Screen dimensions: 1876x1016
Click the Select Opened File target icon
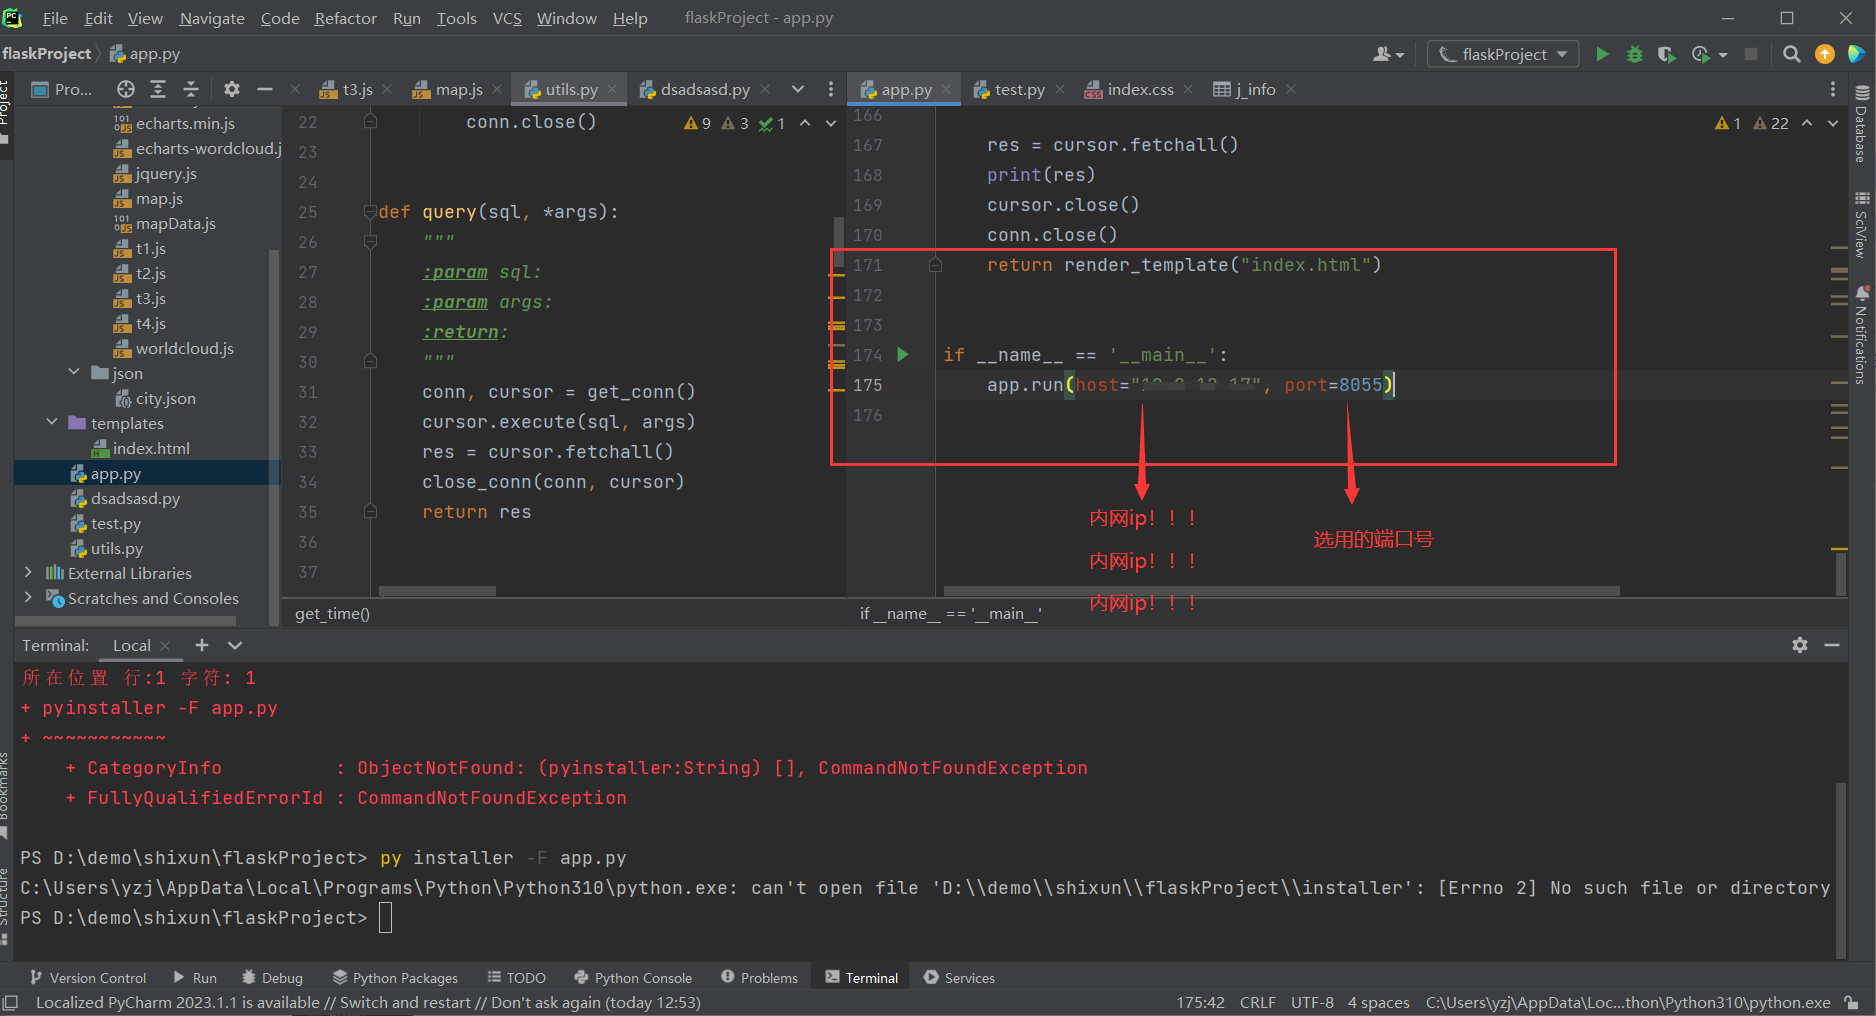click(x=125, y=89)
